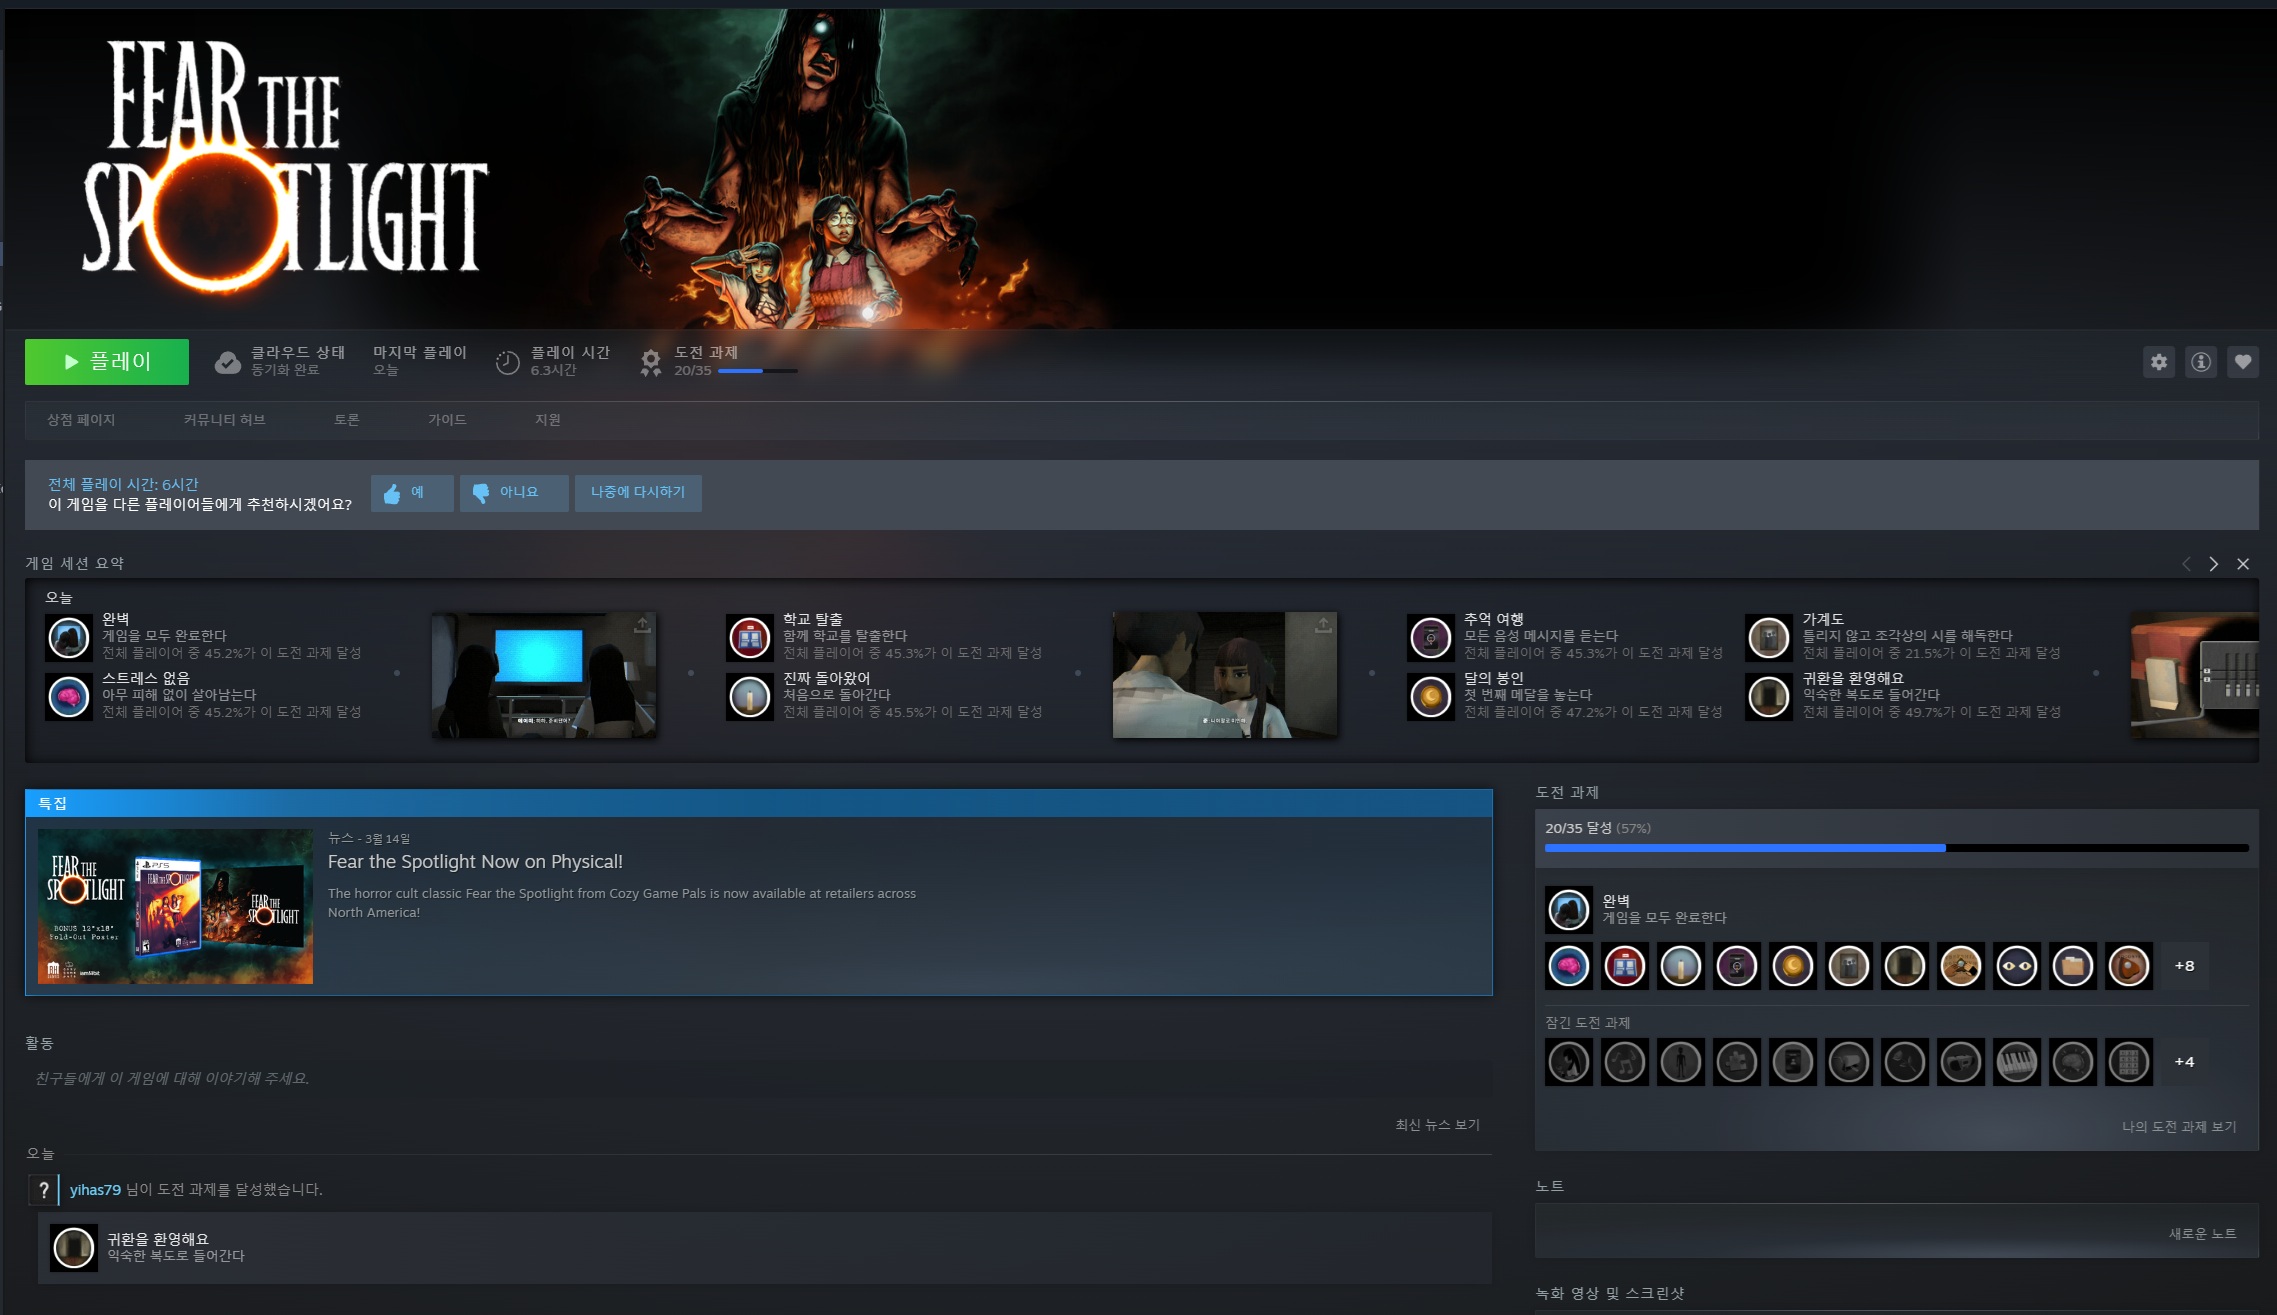Click the 20/35 achievements progress bar
The image size is (2277, 1315).
point(1896,848)
